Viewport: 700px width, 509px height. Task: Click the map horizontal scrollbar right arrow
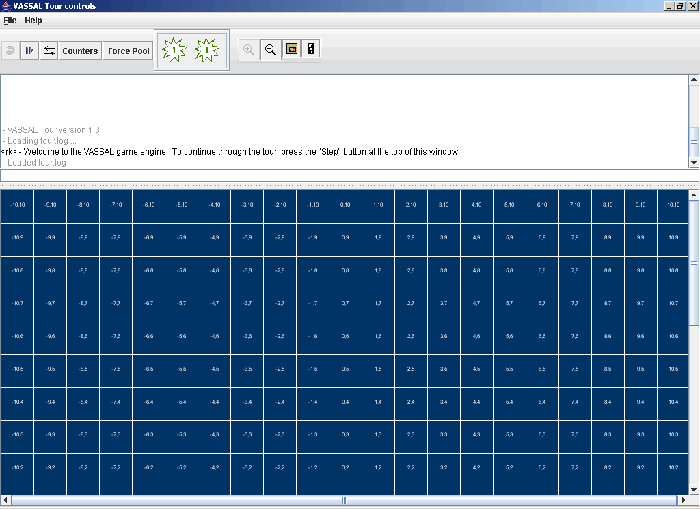pos(683,500)
